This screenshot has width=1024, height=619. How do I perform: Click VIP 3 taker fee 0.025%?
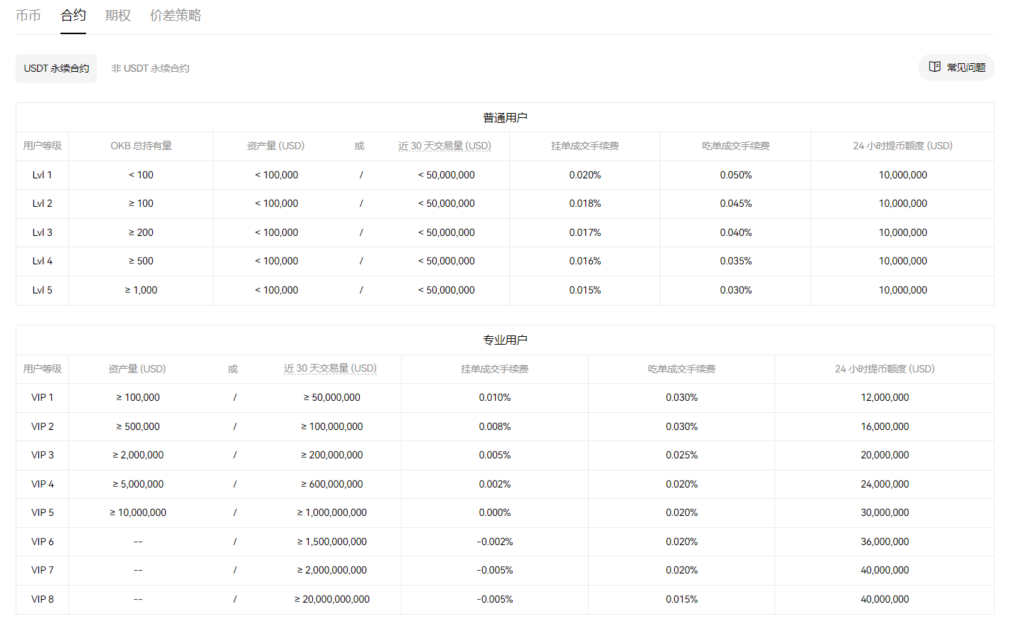(x=682, y=455)
